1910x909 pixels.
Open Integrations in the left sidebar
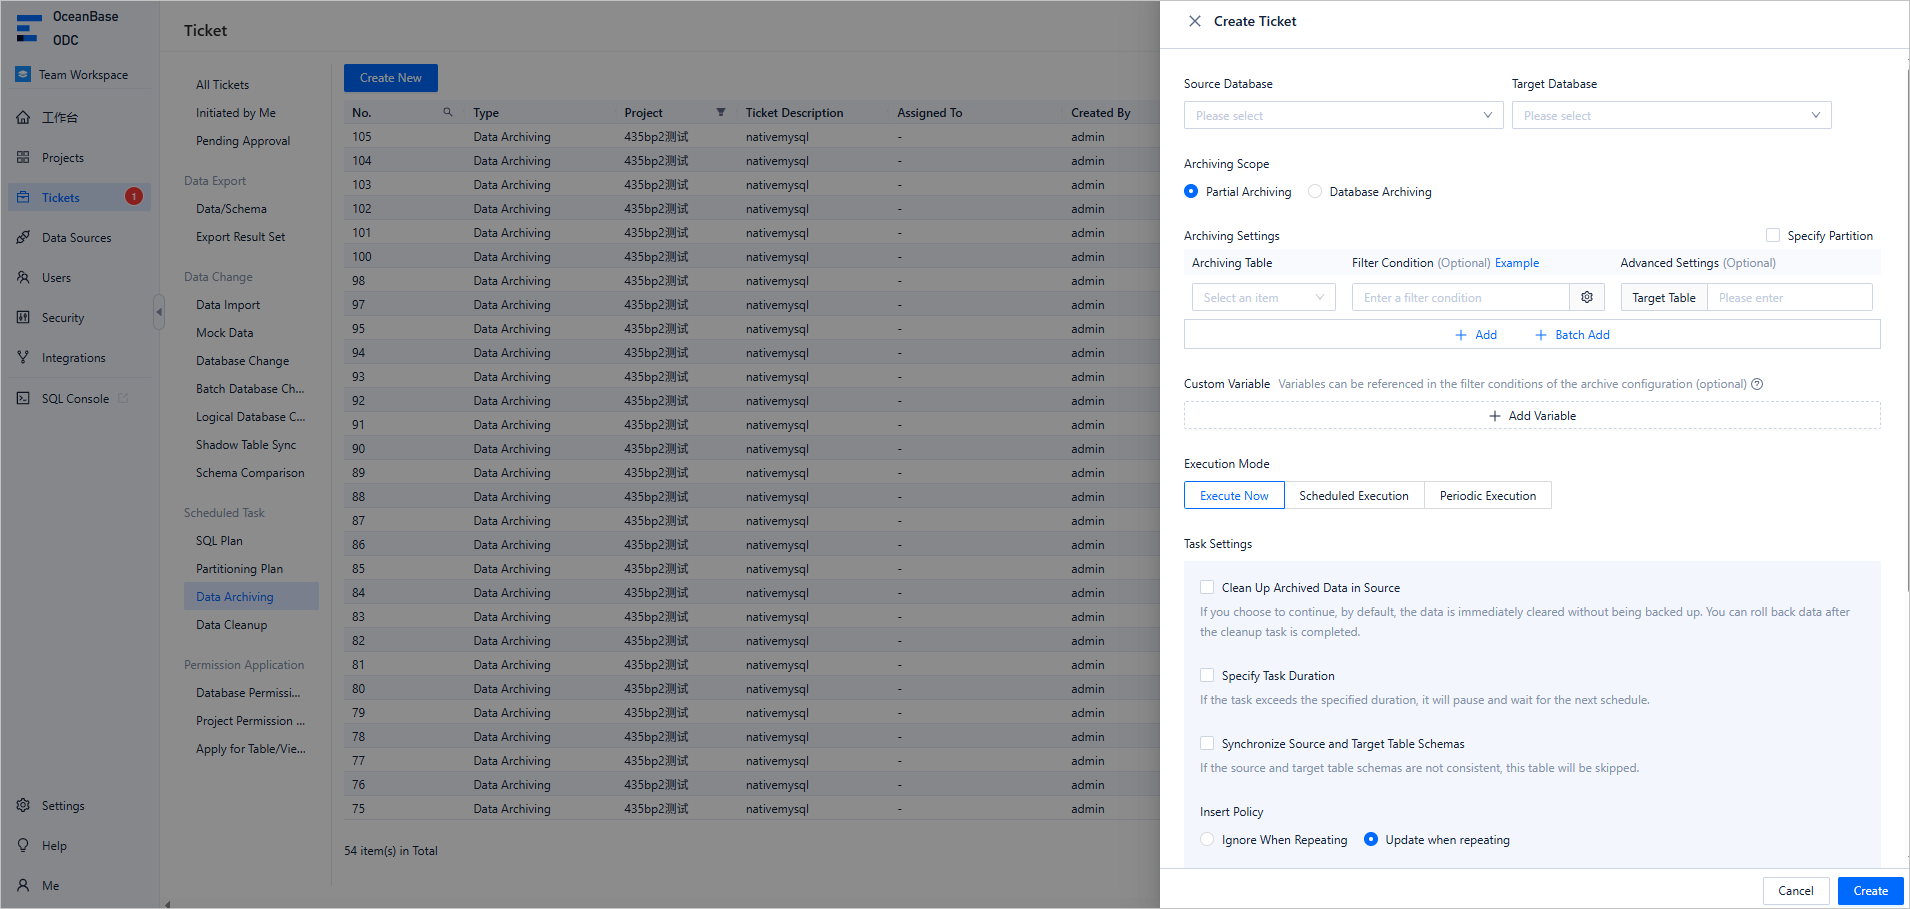click(x=73, y=358)
